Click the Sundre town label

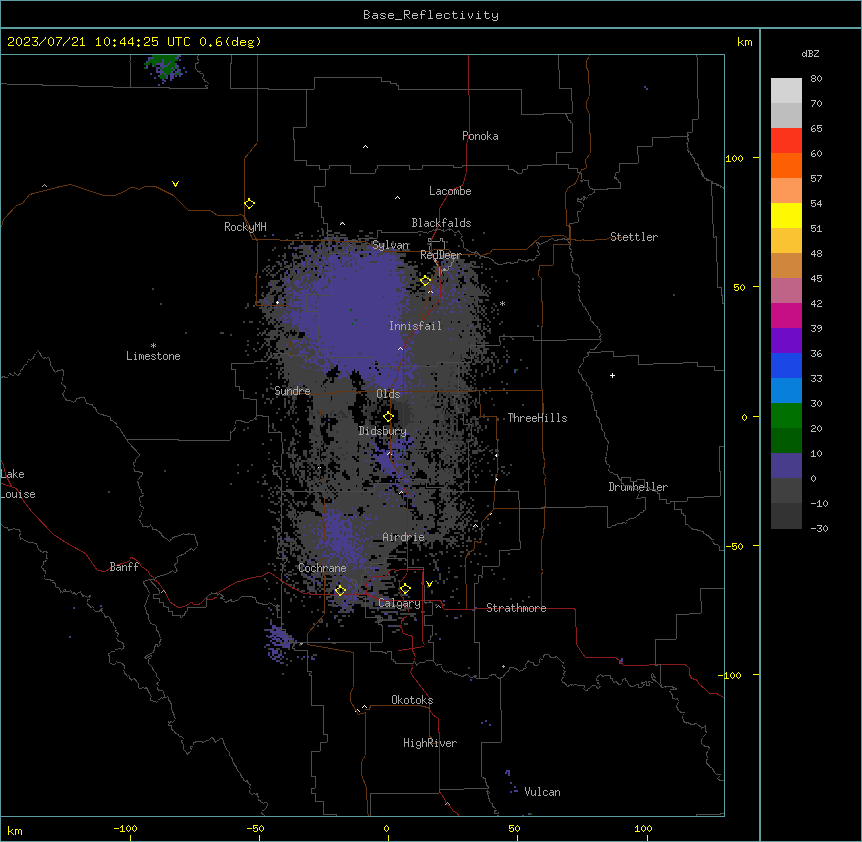click(292, 391)
